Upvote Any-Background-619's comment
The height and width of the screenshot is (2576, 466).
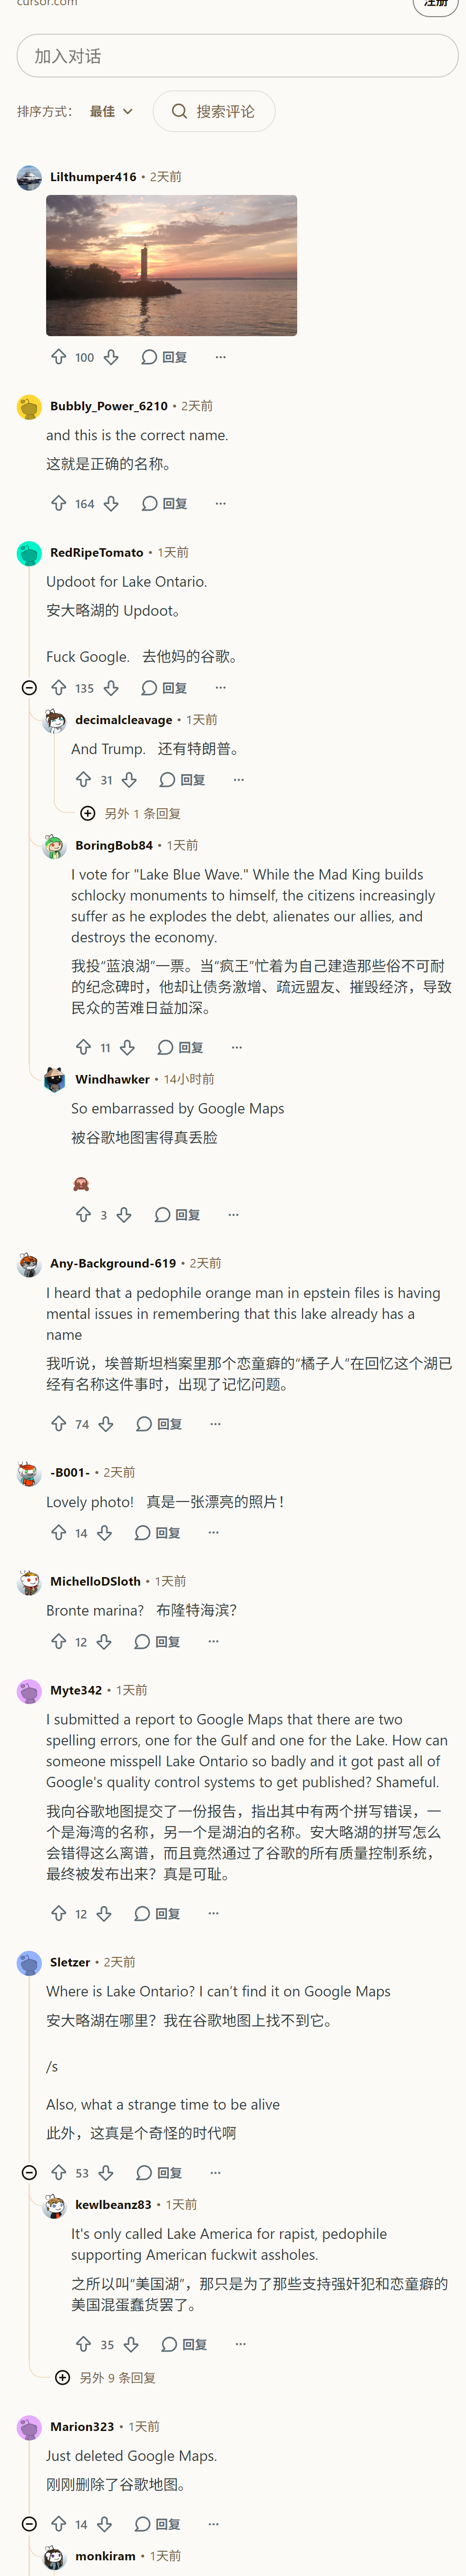point(59,1423)
